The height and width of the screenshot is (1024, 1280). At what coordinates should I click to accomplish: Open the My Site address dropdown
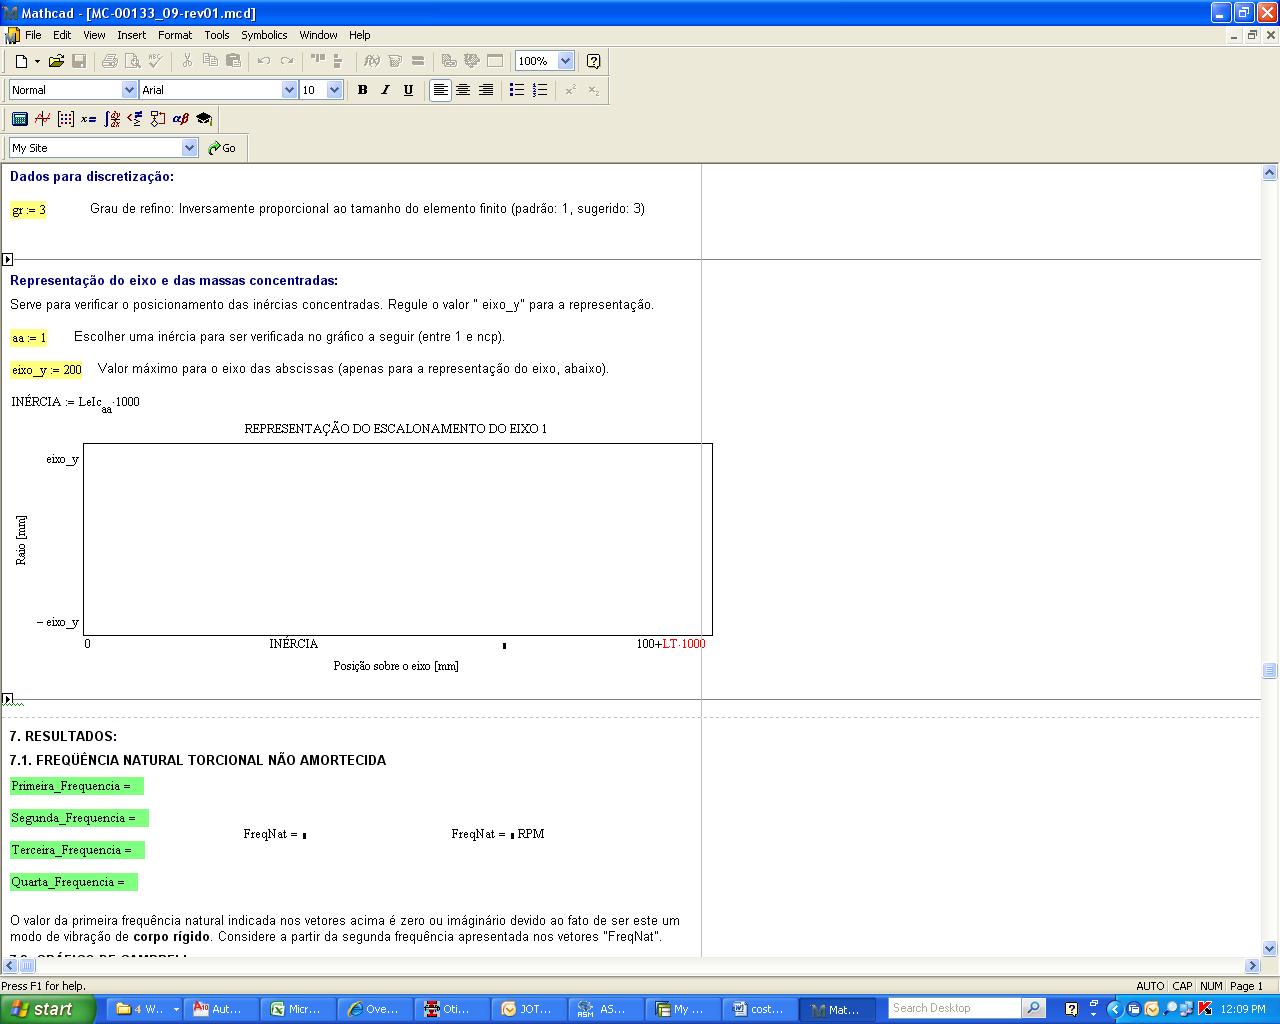(x=190, y=148)
